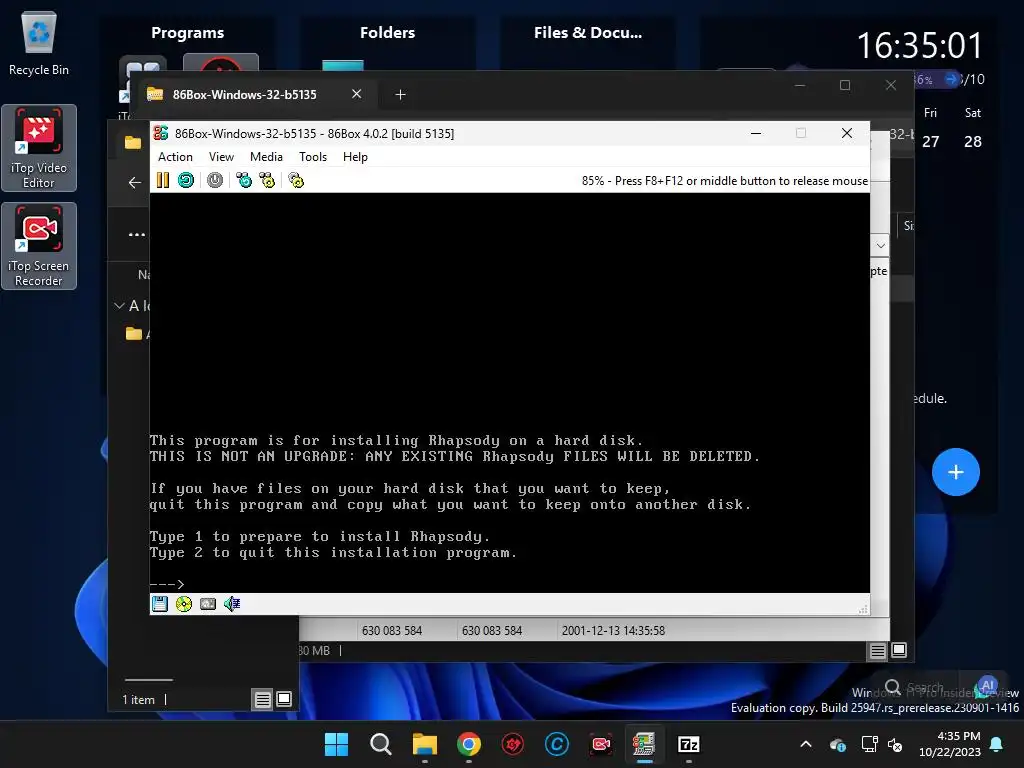Open the three-dots more options in Explorer
This screenshot has height=768, width=1024.
136,234
